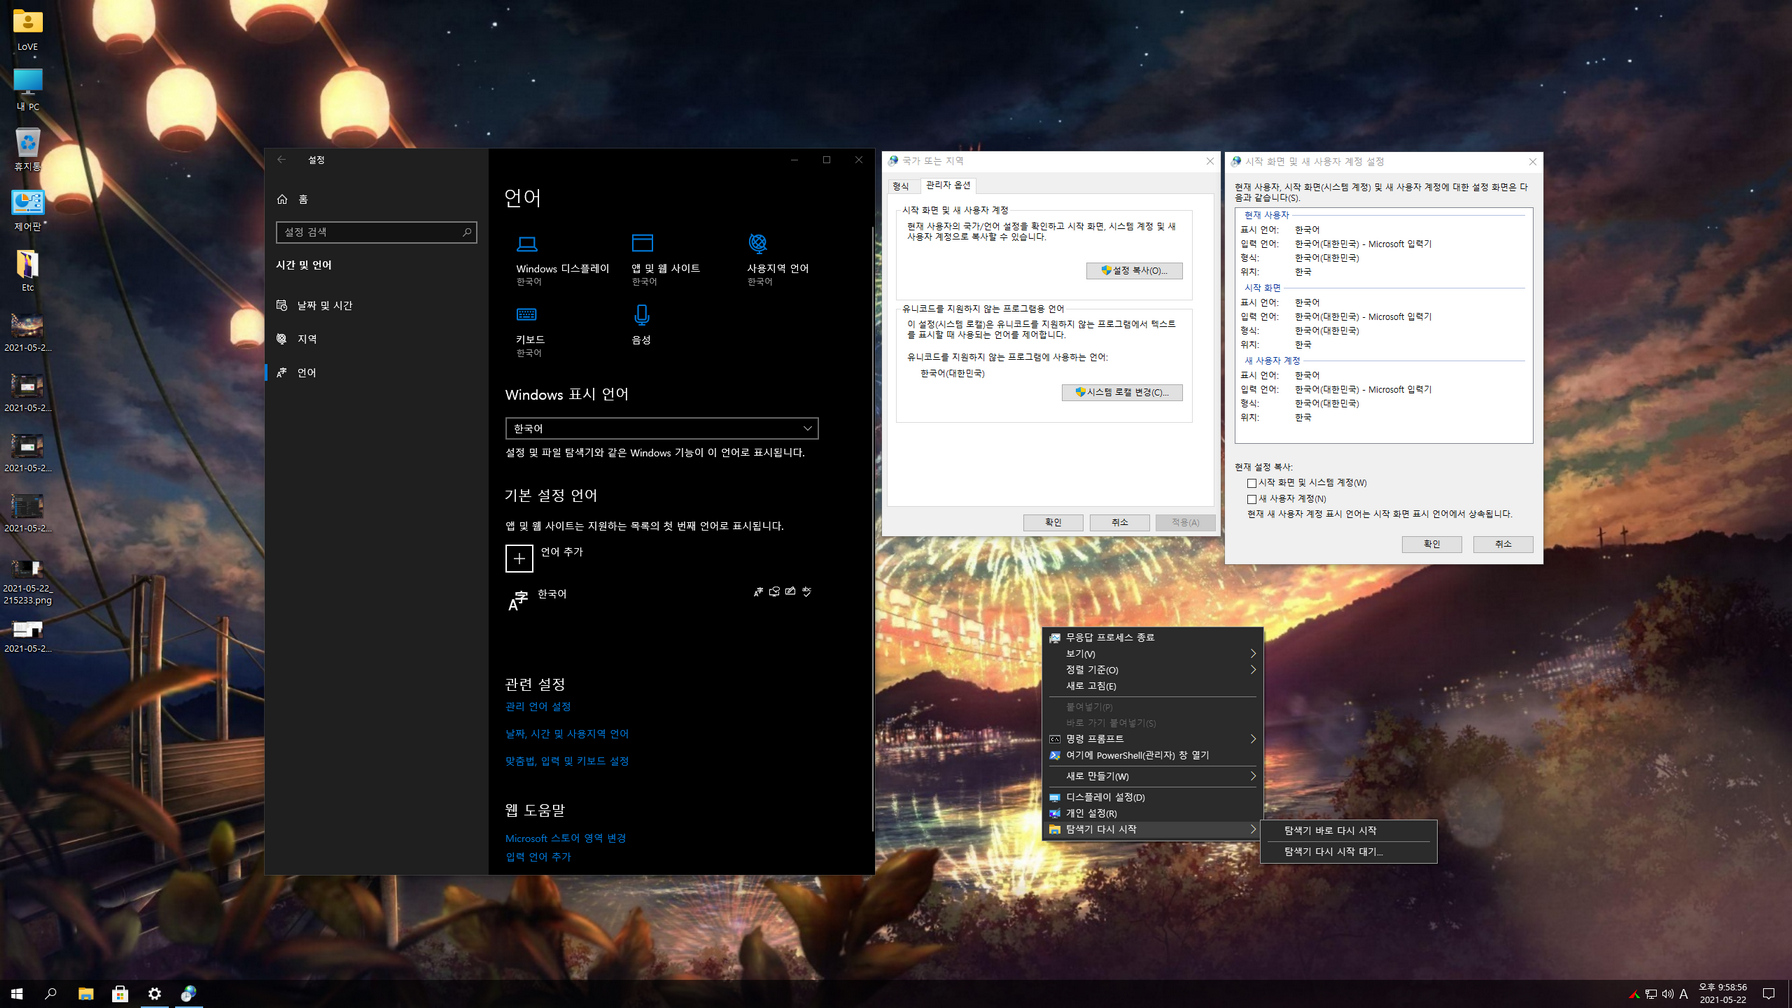
Task: Select 탐색기 다시 시작 대기... submenu item
Action: (1348, 852)
